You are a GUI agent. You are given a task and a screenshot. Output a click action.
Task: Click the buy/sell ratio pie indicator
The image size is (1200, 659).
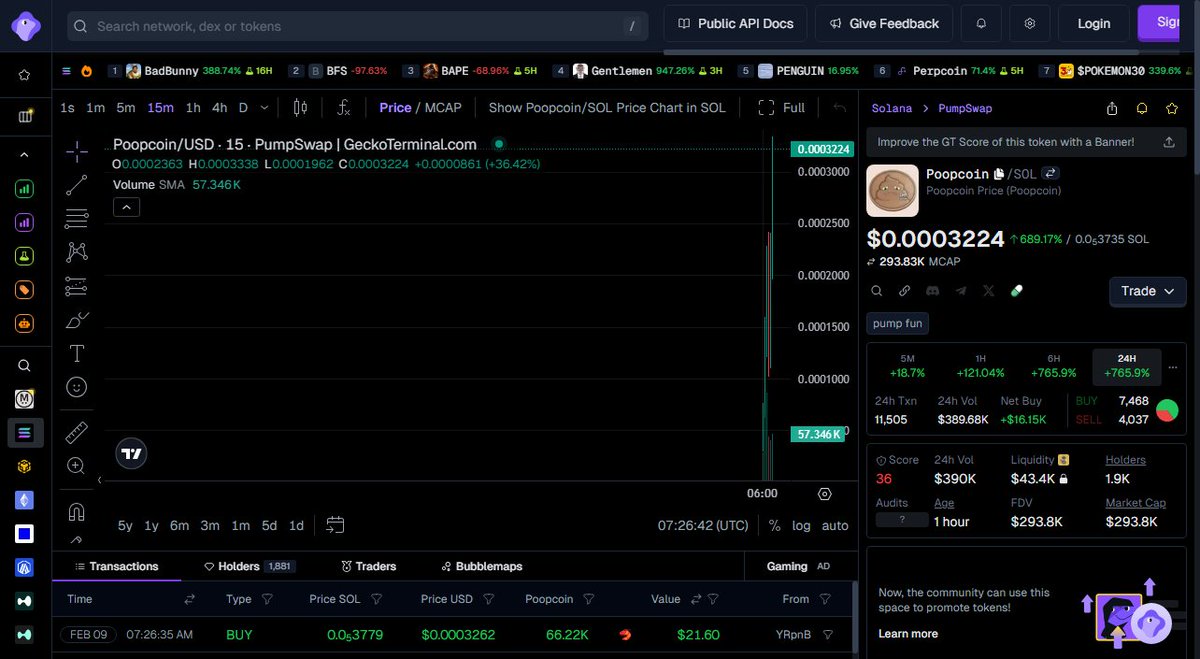click(1166, 410)
